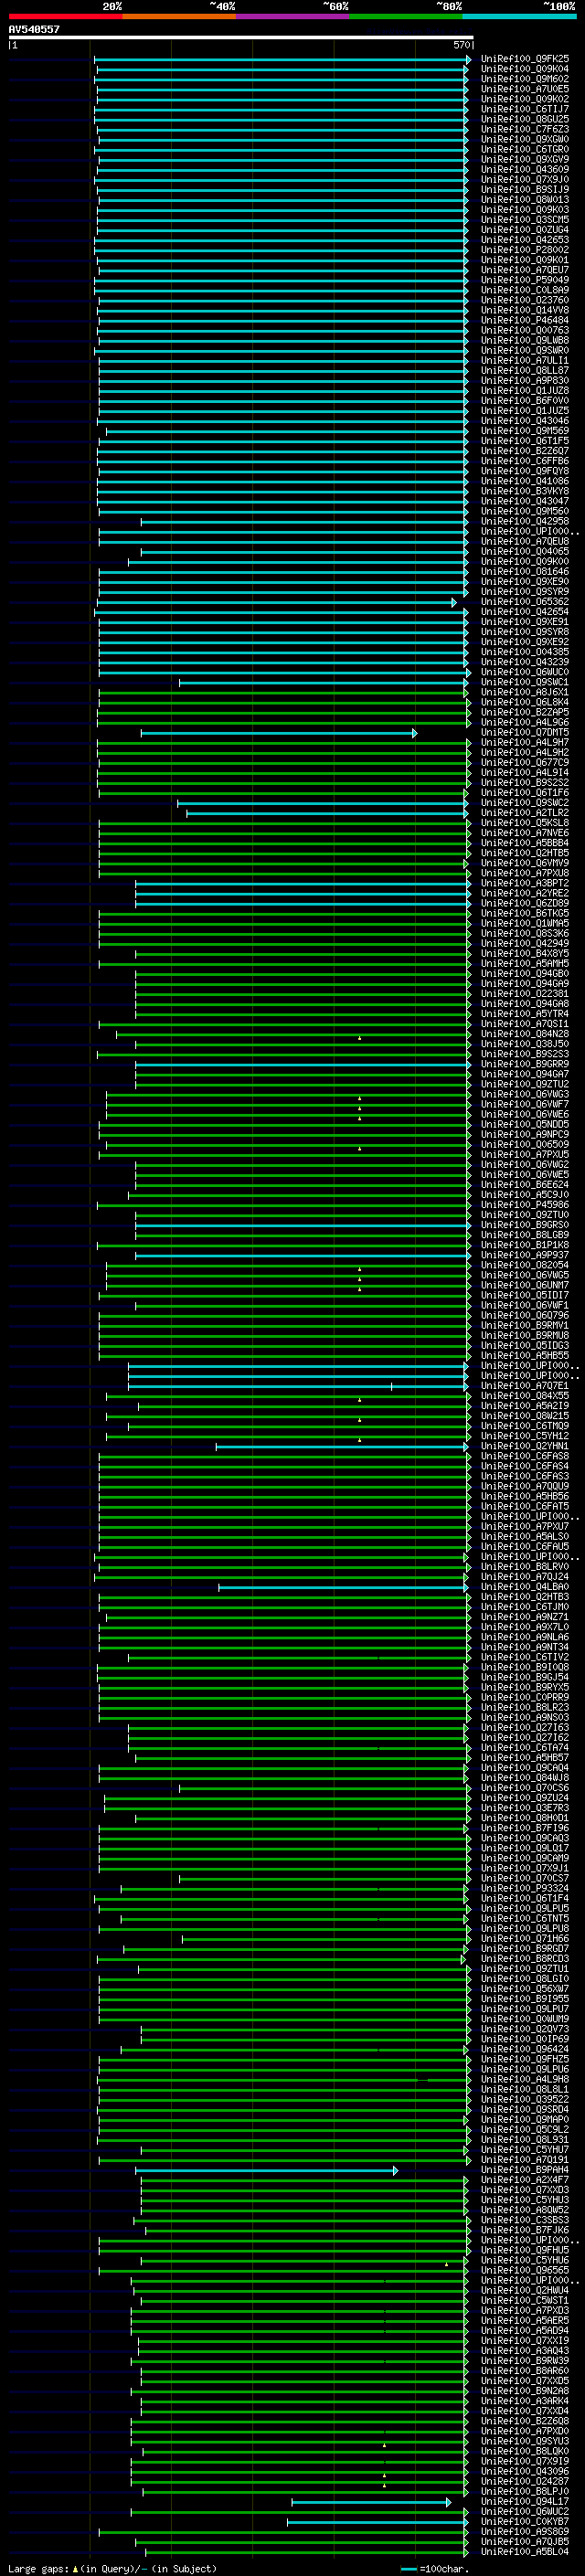Select hit label UniRef100_Q6Q796
Screen dimensions: 585x2576
click(x=525, y=1315)
